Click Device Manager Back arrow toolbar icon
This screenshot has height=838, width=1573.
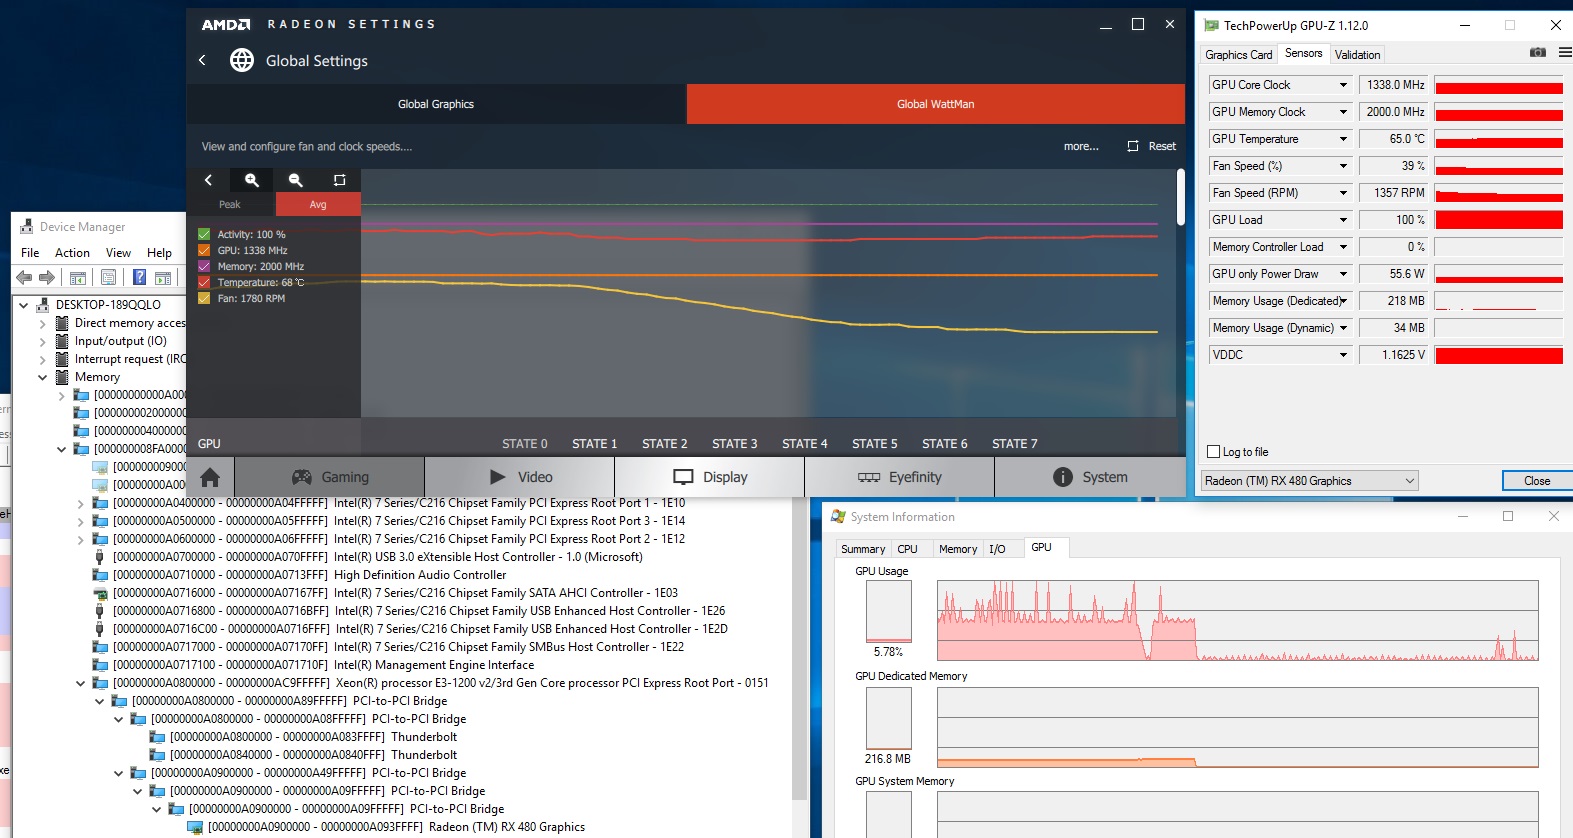pos(24,277)
